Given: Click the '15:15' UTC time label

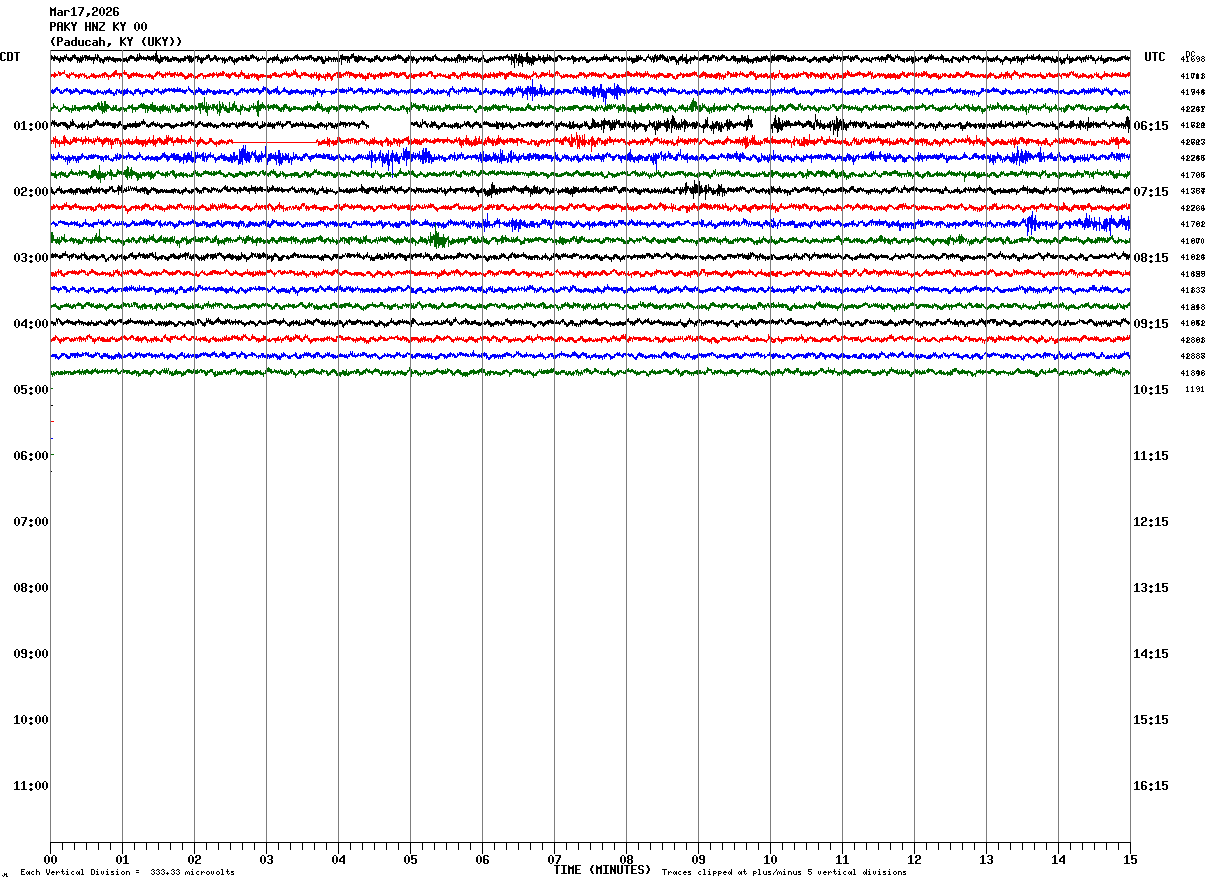Looking at the screenshot, I should [1151, 720].
